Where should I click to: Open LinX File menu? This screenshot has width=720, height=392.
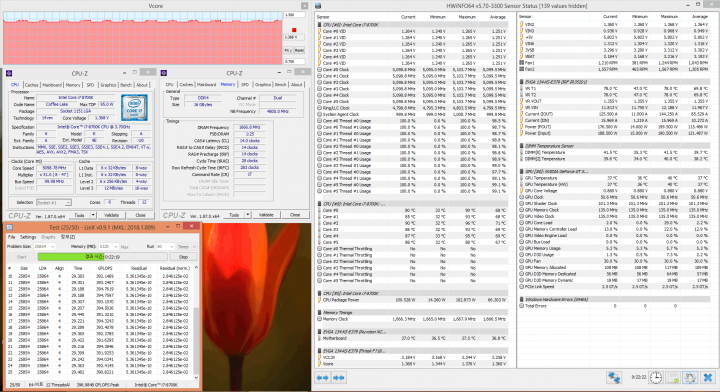pos(11,237)
